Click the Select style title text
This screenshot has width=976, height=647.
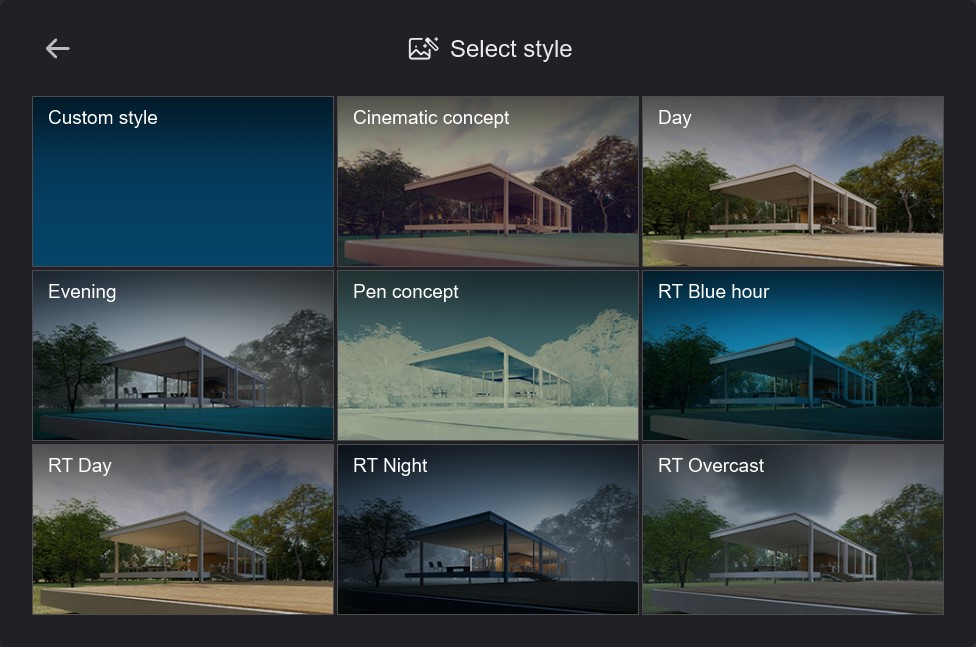tap(511, 49)
